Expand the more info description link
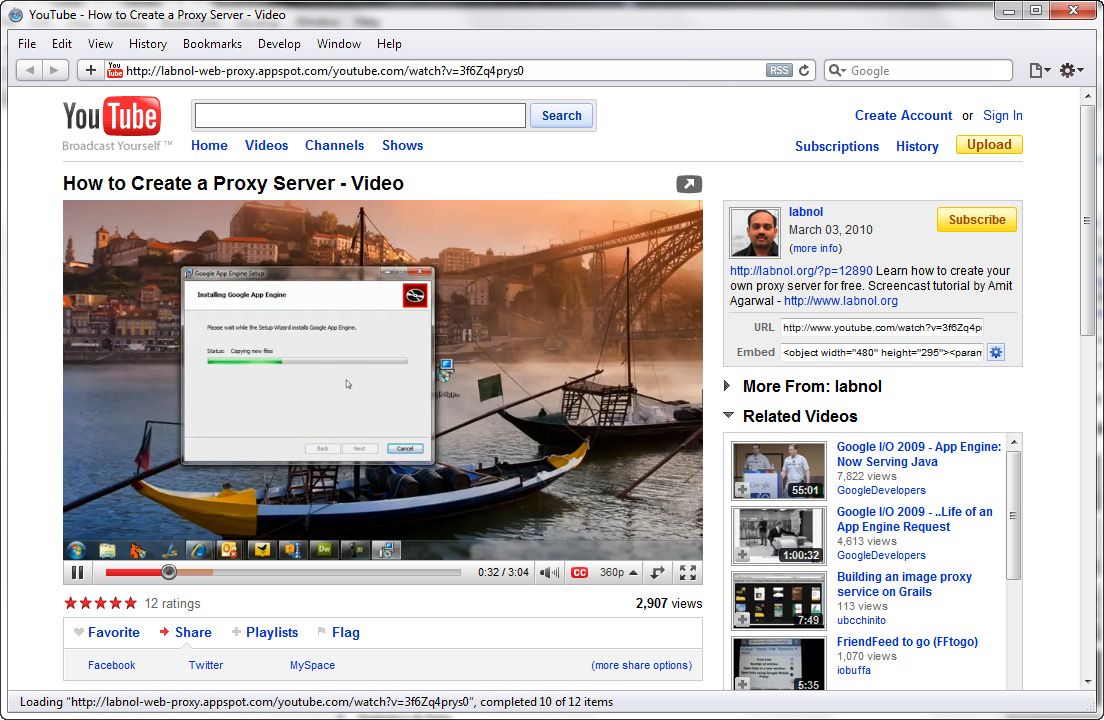Viewport: 1104px width, 720px height. pyautogui.click(x=815, y=248)
